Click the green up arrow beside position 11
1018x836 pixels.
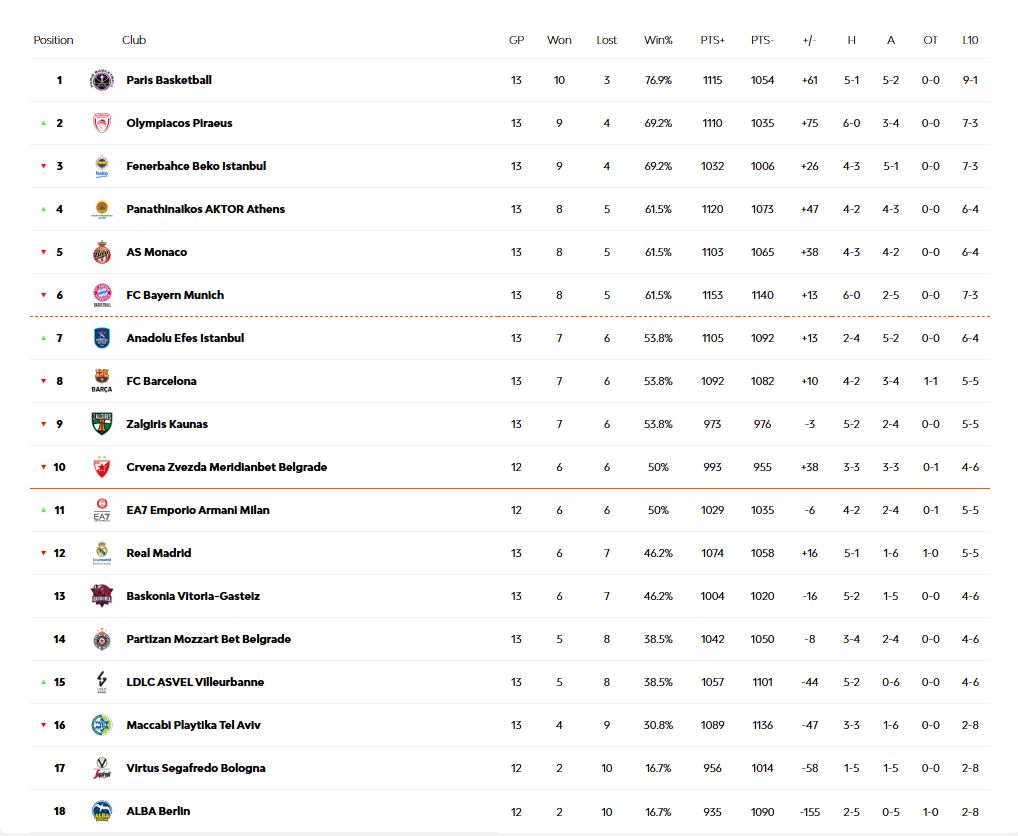coord(43,510)
